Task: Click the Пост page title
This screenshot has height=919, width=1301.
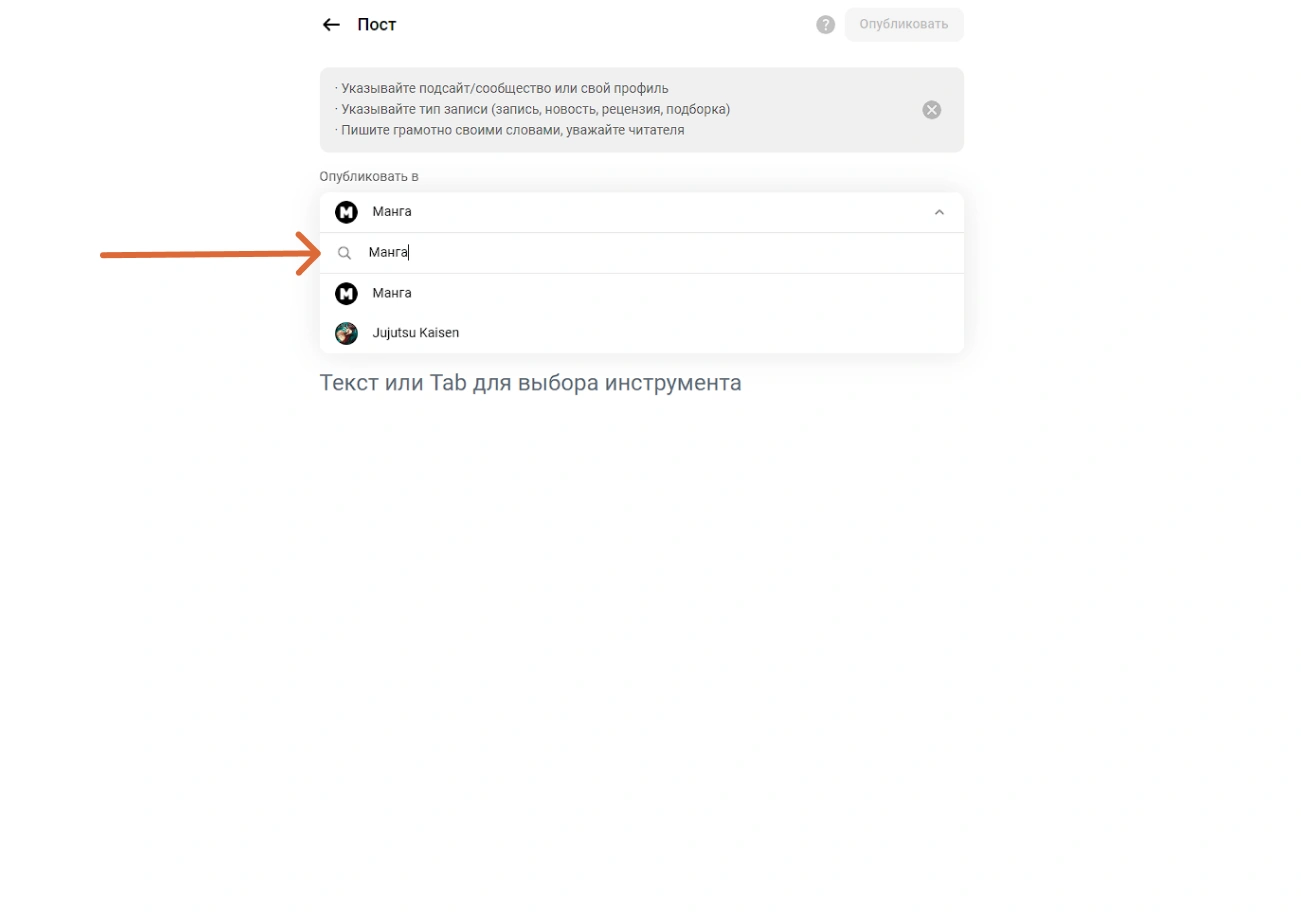Action: pos(377,25)
